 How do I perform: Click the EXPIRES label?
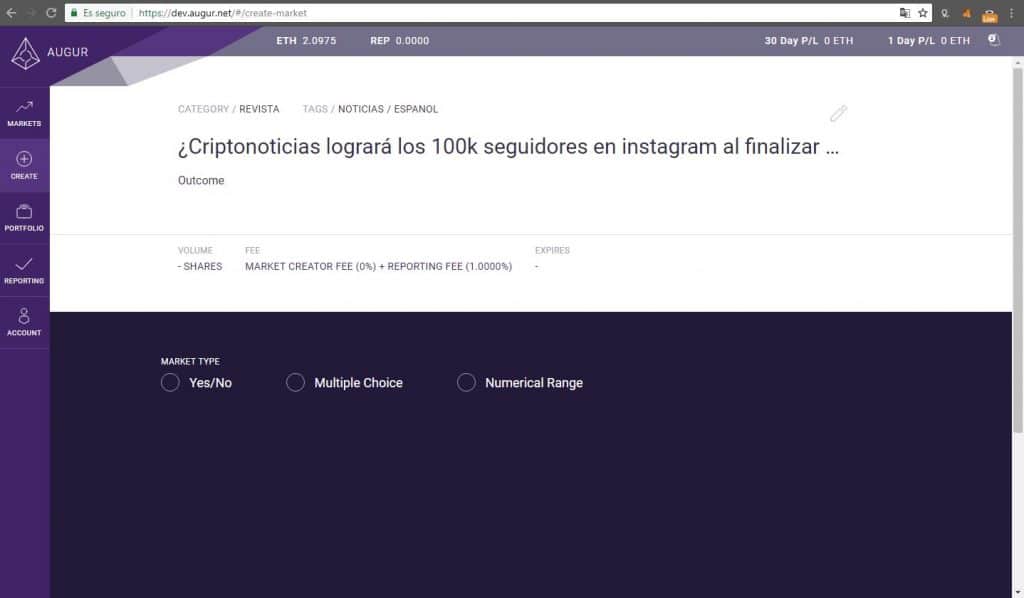[x=552, y=250]
